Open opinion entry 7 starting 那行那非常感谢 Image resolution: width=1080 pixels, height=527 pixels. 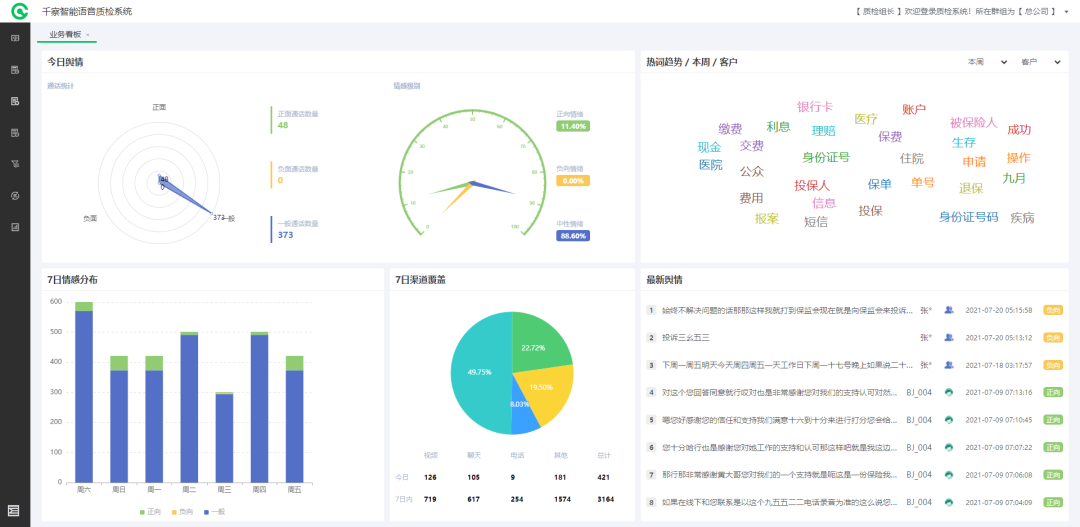[780, 475]
